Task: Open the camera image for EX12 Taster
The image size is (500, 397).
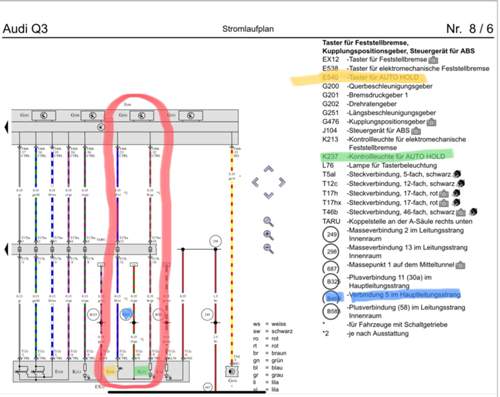Action: tap(433, 60)
